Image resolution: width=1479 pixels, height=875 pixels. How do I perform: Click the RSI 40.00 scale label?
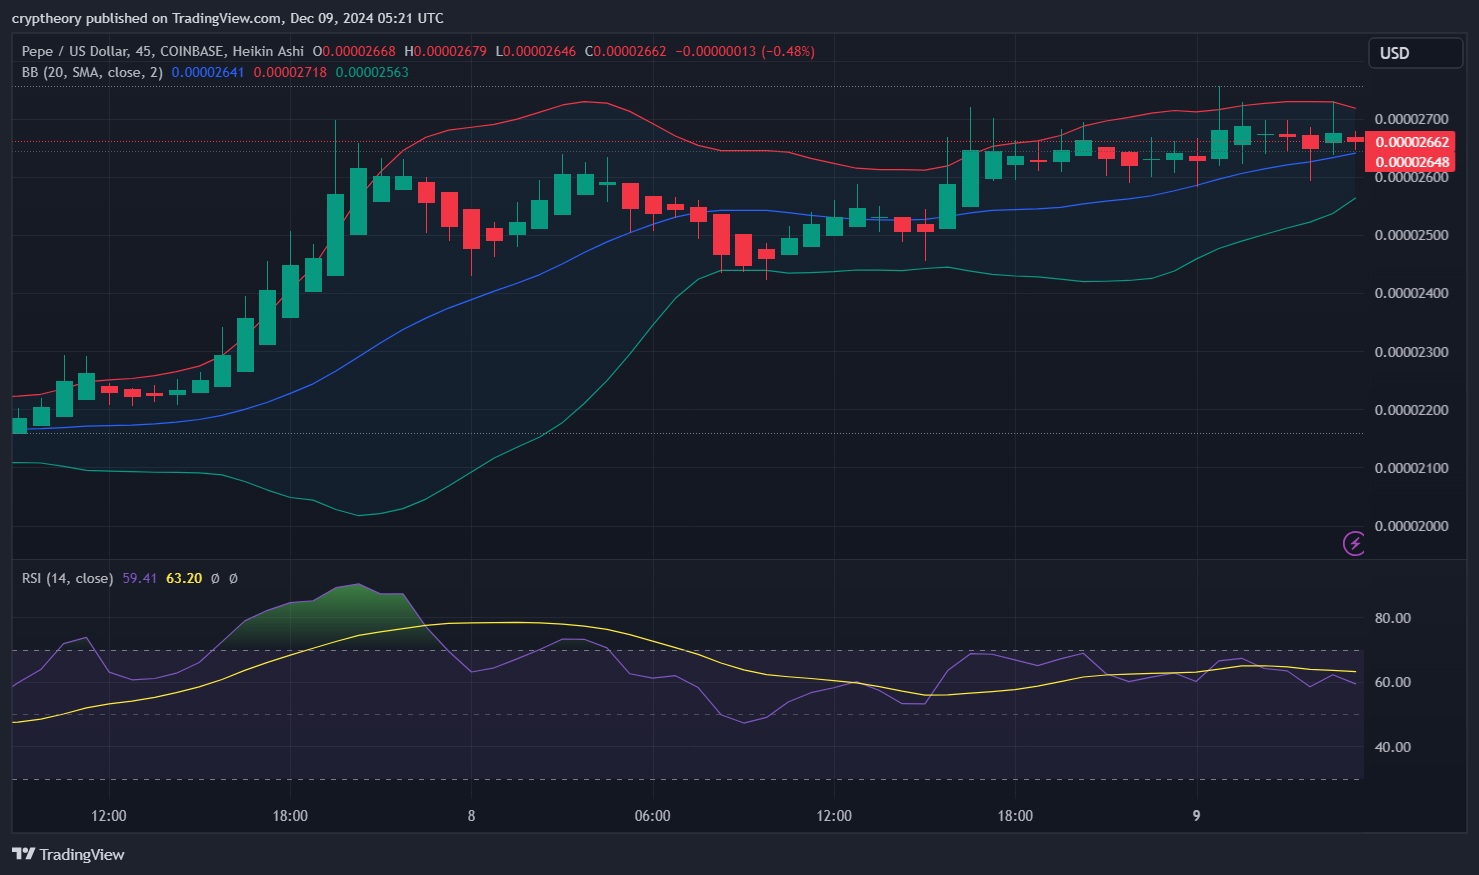(1393, 747)
